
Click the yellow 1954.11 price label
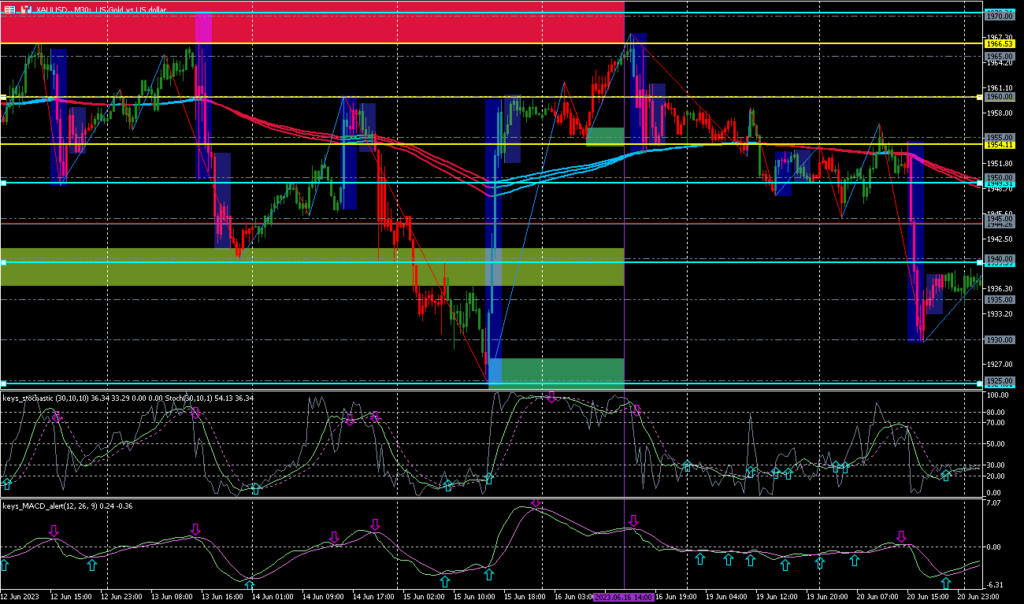[1000, 145]
